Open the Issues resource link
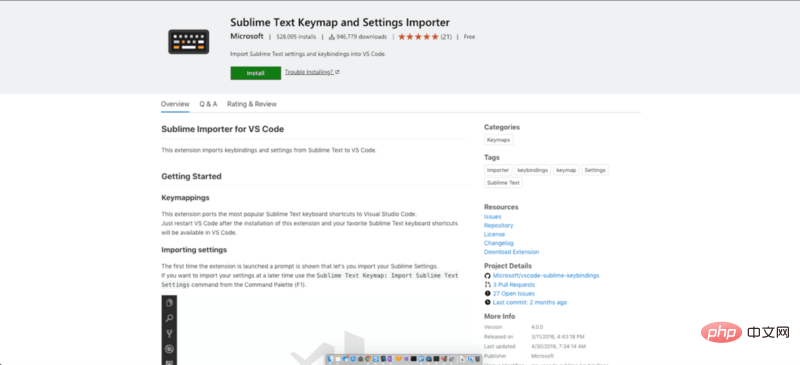Screen dimensions: 800x365 [x=493, y=217]
